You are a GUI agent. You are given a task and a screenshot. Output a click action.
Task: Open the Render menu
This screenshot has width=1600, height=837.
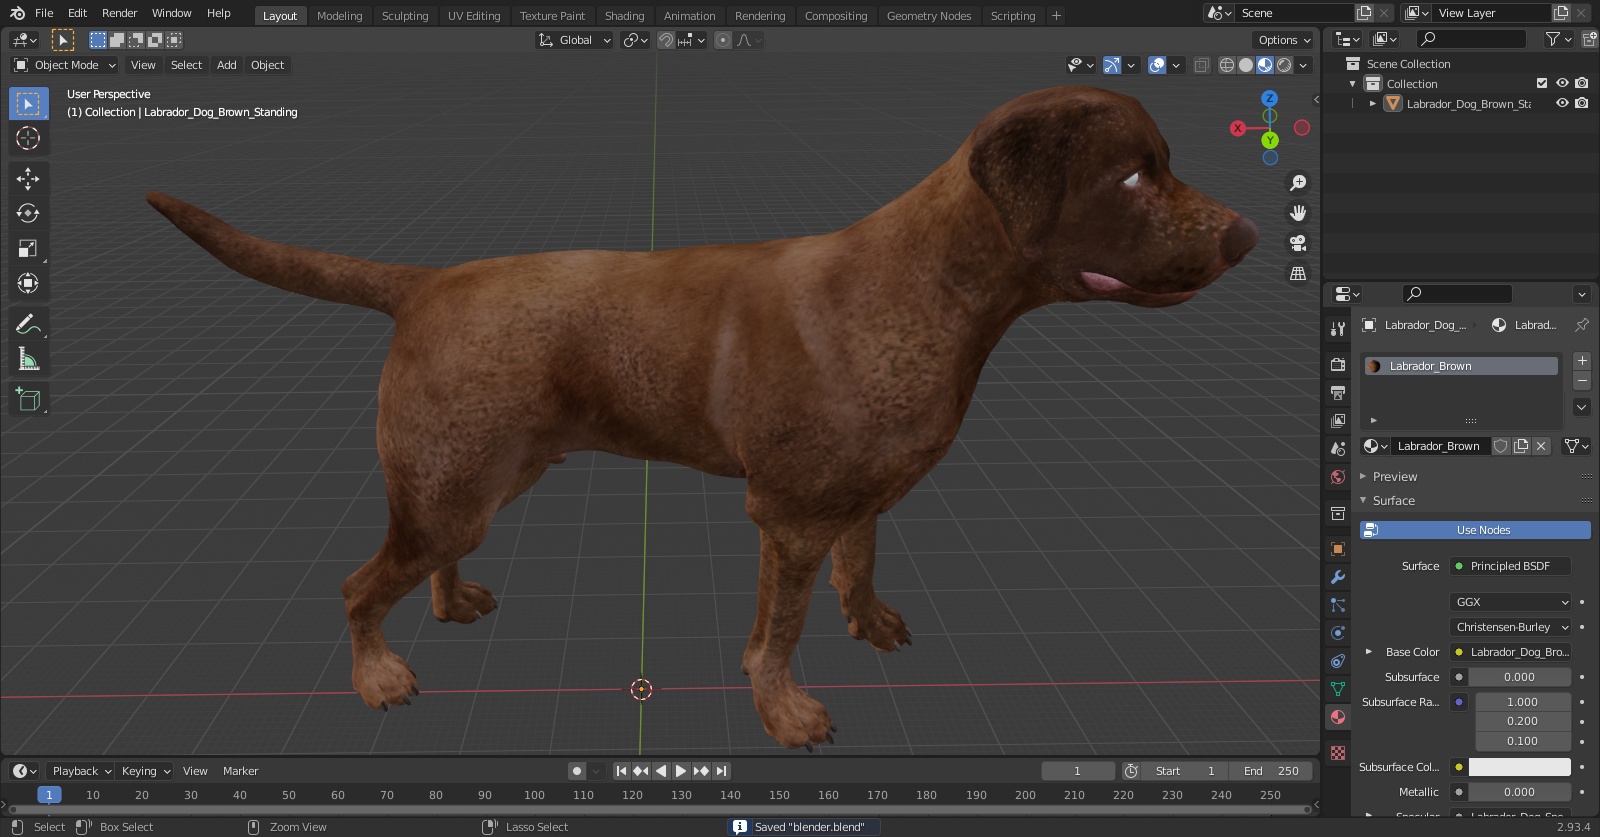119,13
